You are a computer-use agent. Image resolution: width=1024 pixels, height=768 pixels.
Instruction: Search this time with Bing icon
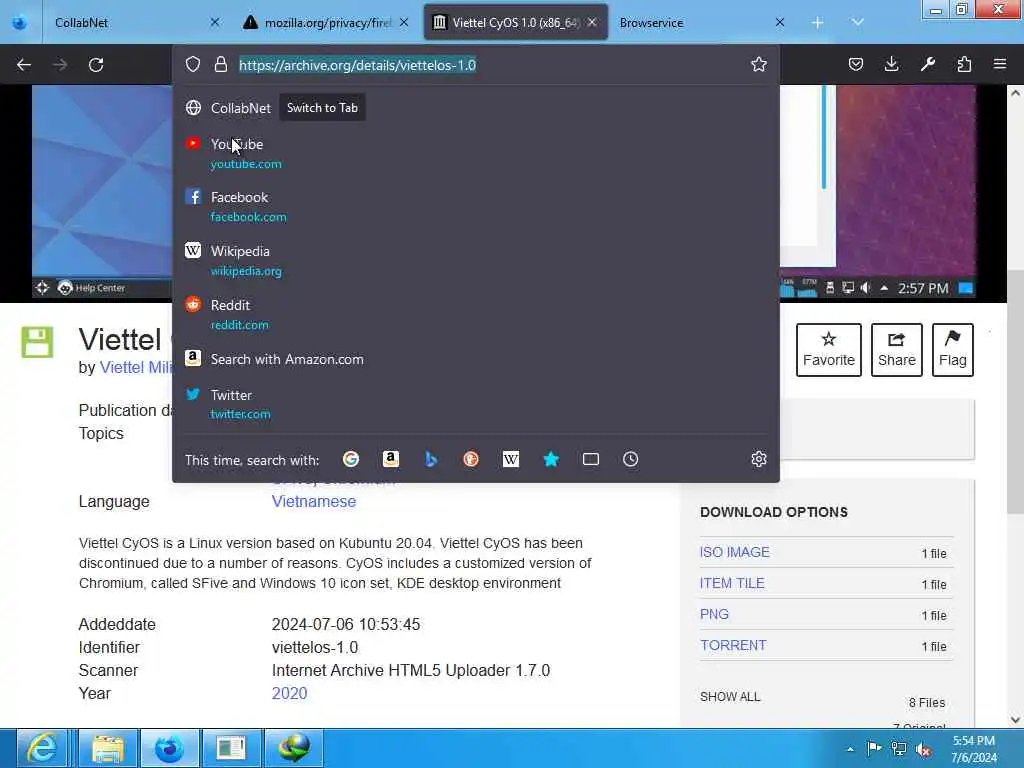[431, 459]
